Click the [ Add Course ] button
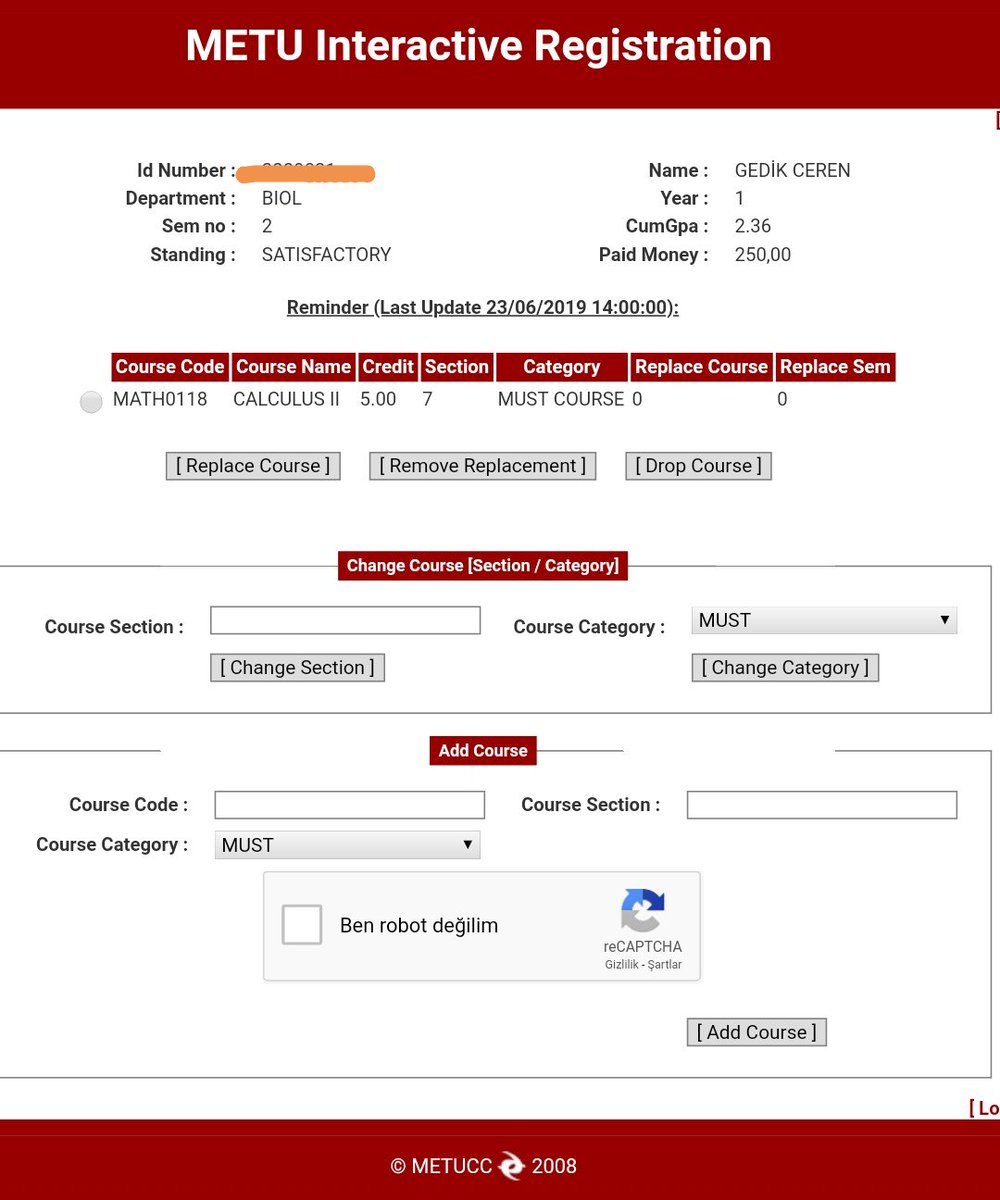Viewport: 1000px width, 1200px height. (757, 1033)
